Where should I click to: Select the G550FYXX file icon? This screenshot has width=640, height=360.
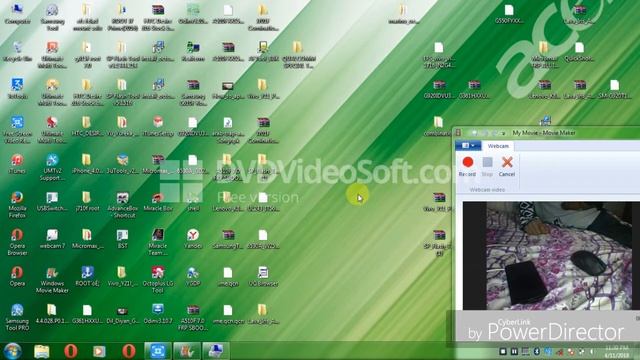(x=509, y=14)
